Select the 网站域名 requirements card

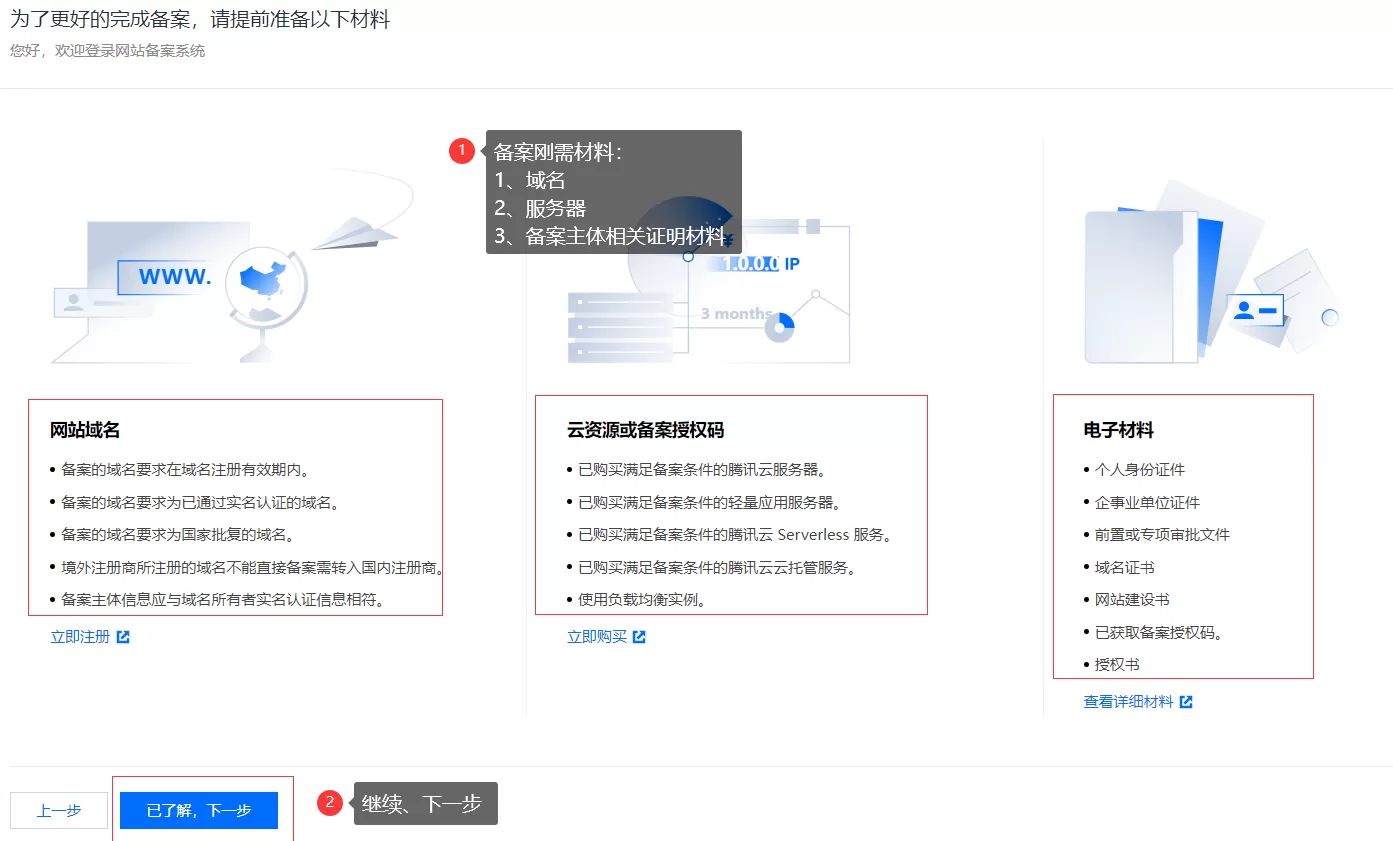coord(235,506)
